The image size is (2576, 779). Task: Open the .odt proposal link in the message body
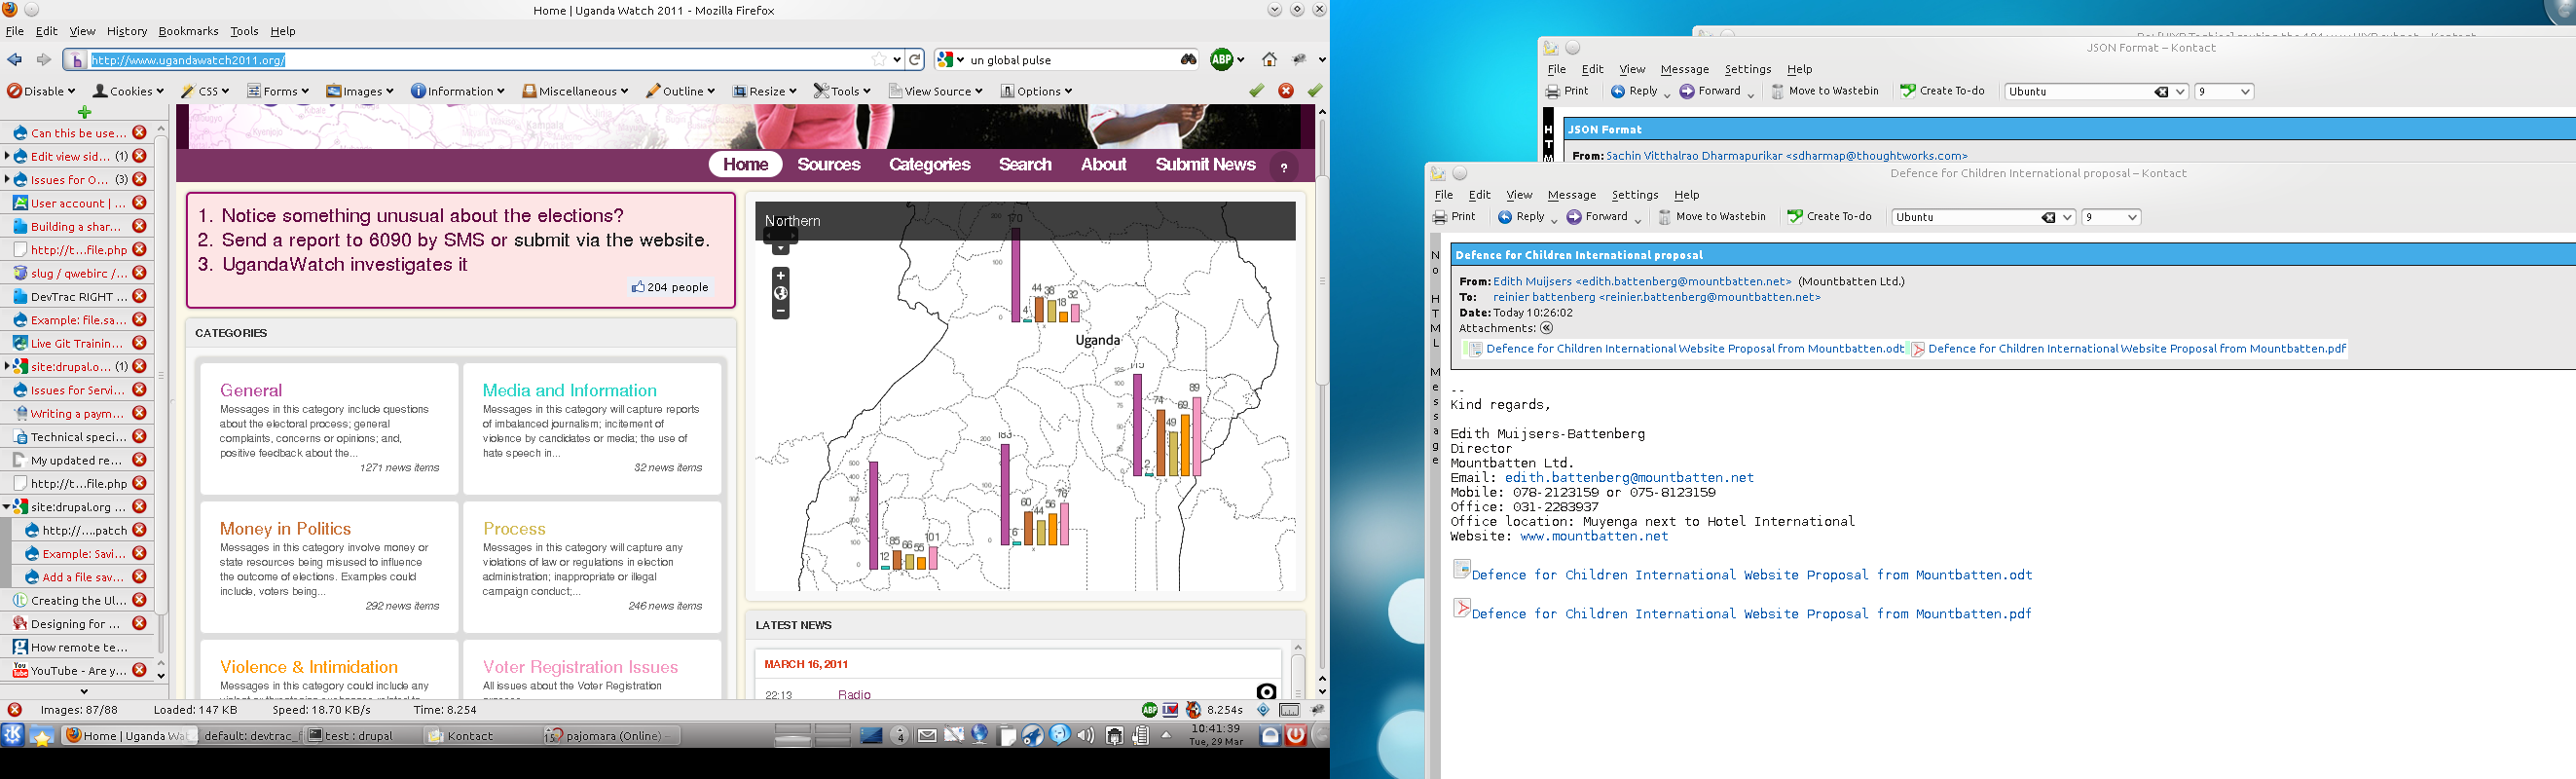click(1752, 575)
